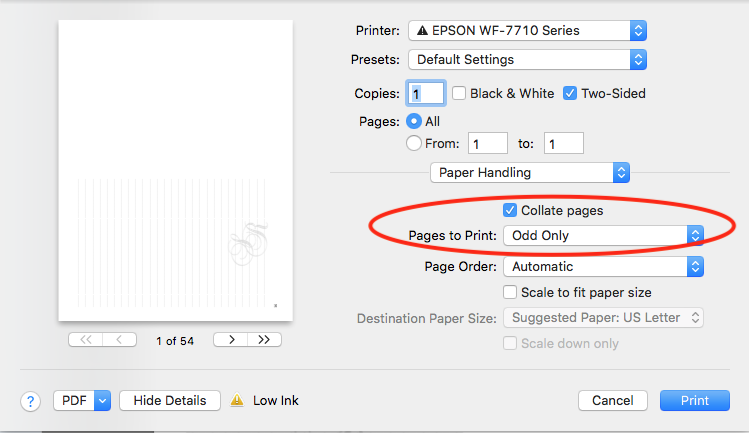
Task: Click the Low Ink status text
Action: click(x=276, y=401)
